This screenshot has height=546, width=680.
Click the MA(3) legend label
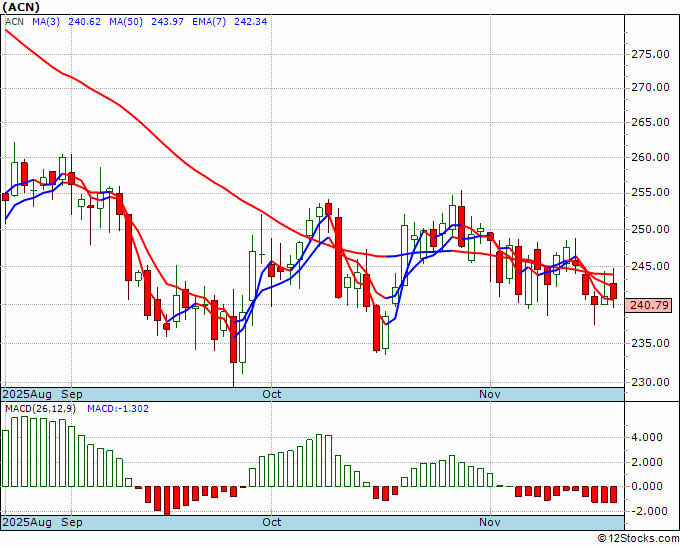tap(46, 22)
